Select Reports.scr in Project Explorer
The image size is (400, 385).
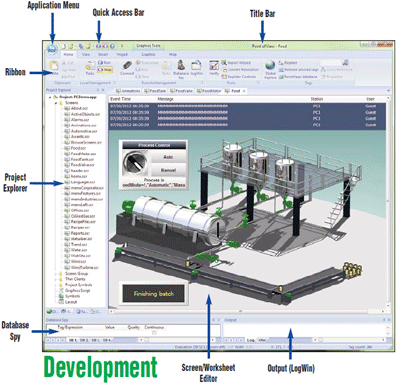pyautogui.click(x=77, y=233)
